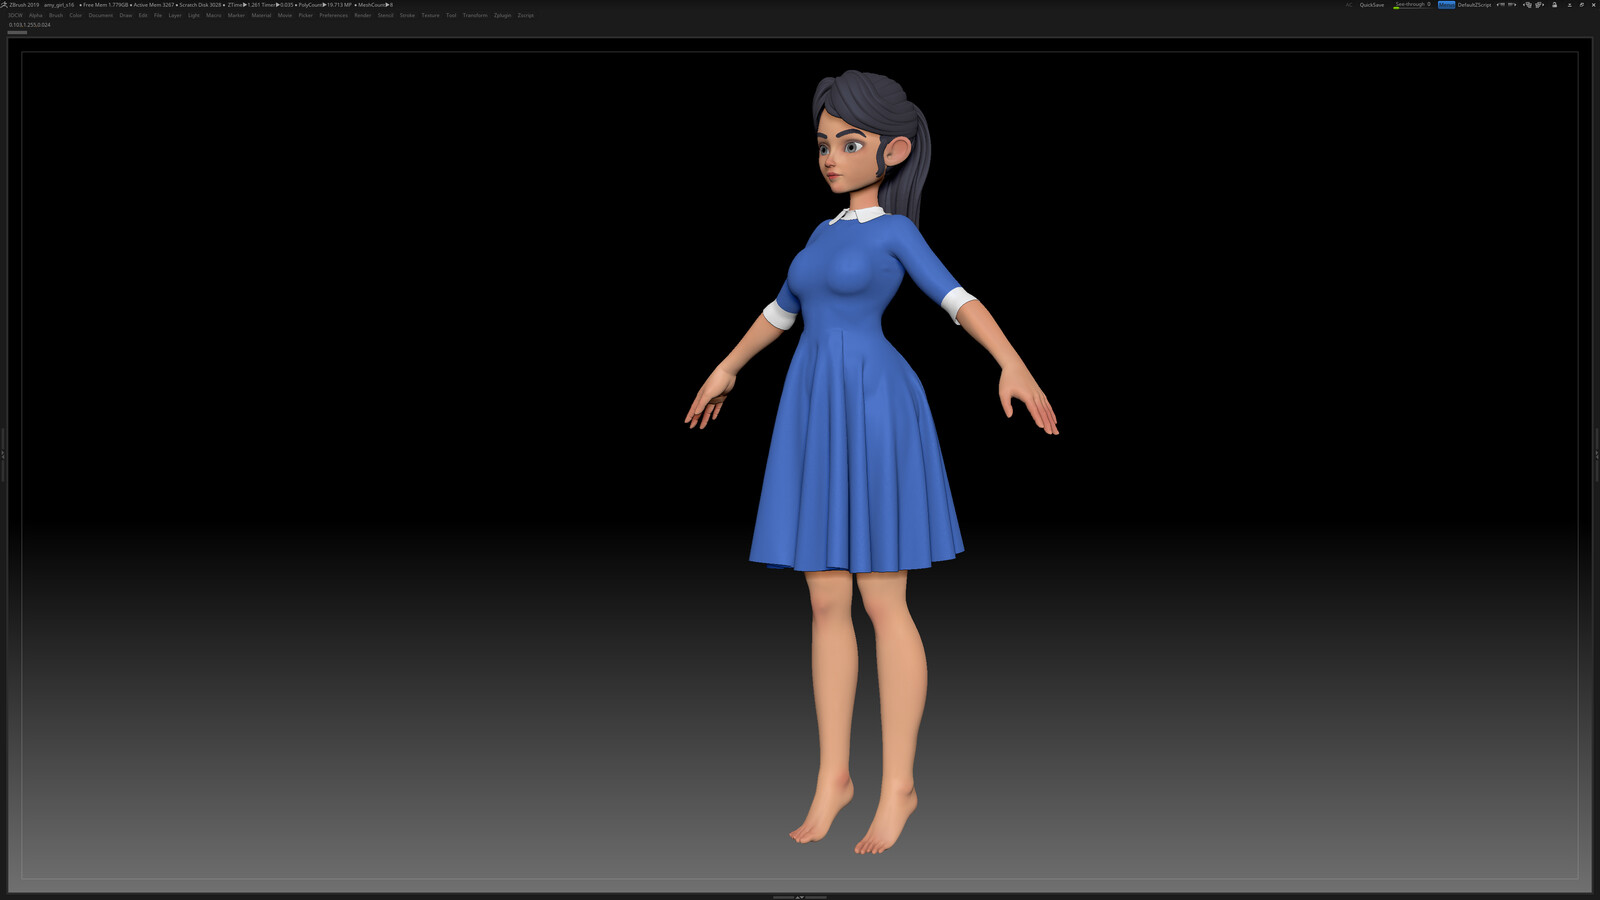The height and width of the screenshot is (900, 1600).
Task: Open the Texture menu
Action: (x=430, y=15)
